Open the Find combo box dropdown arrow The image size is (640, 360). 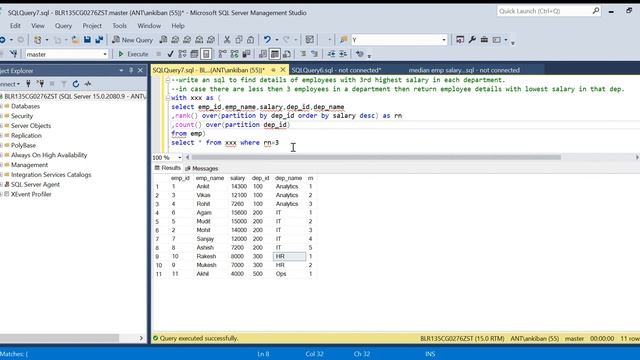coord(444,40)
